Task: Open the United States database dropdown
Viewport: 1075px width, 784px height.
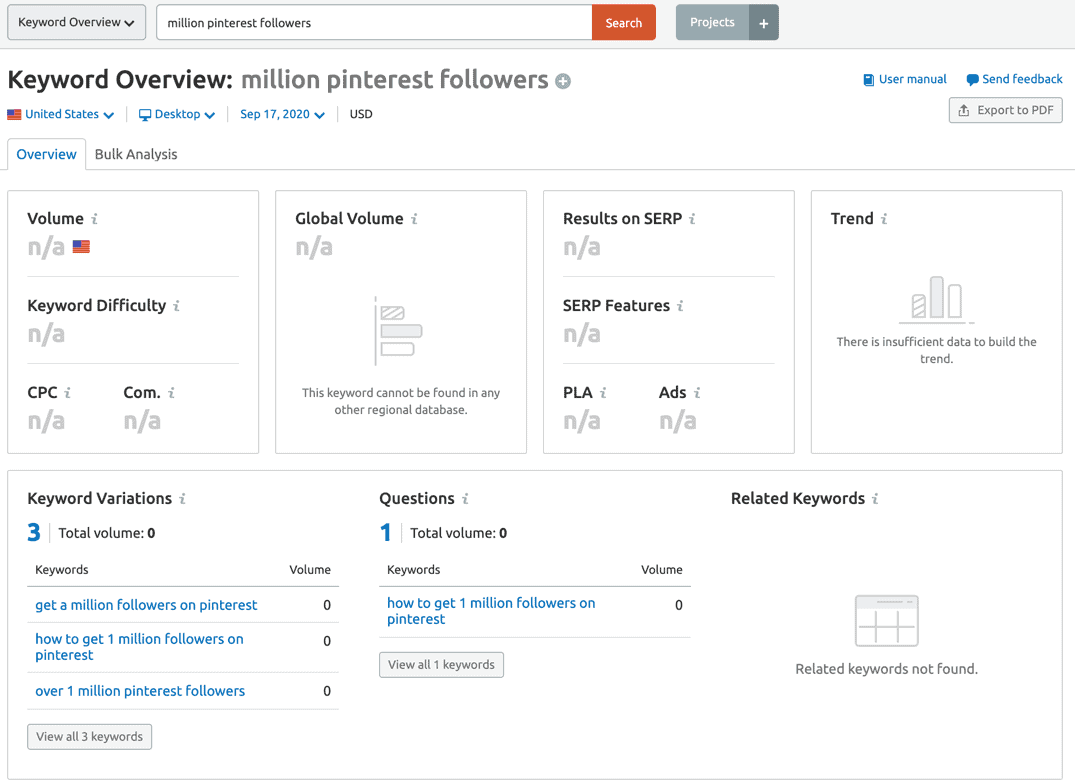Action: (x=61, y=114)
